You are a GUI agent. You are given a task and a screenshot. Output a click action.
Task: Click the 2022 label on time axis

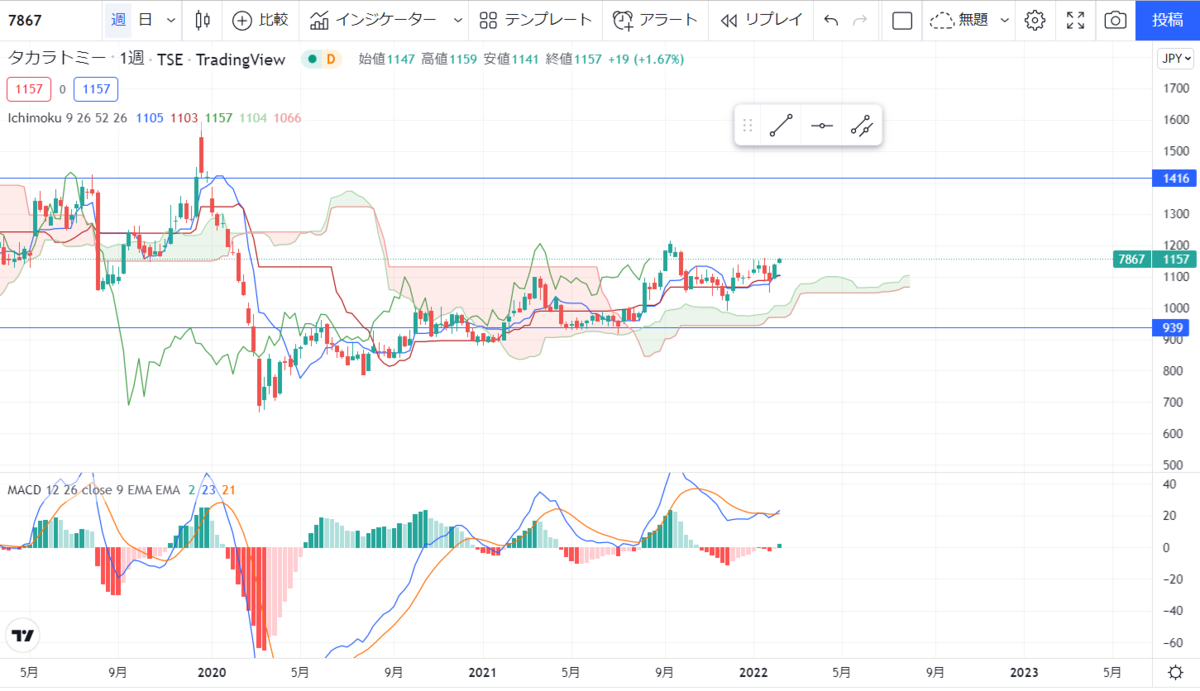753,671
